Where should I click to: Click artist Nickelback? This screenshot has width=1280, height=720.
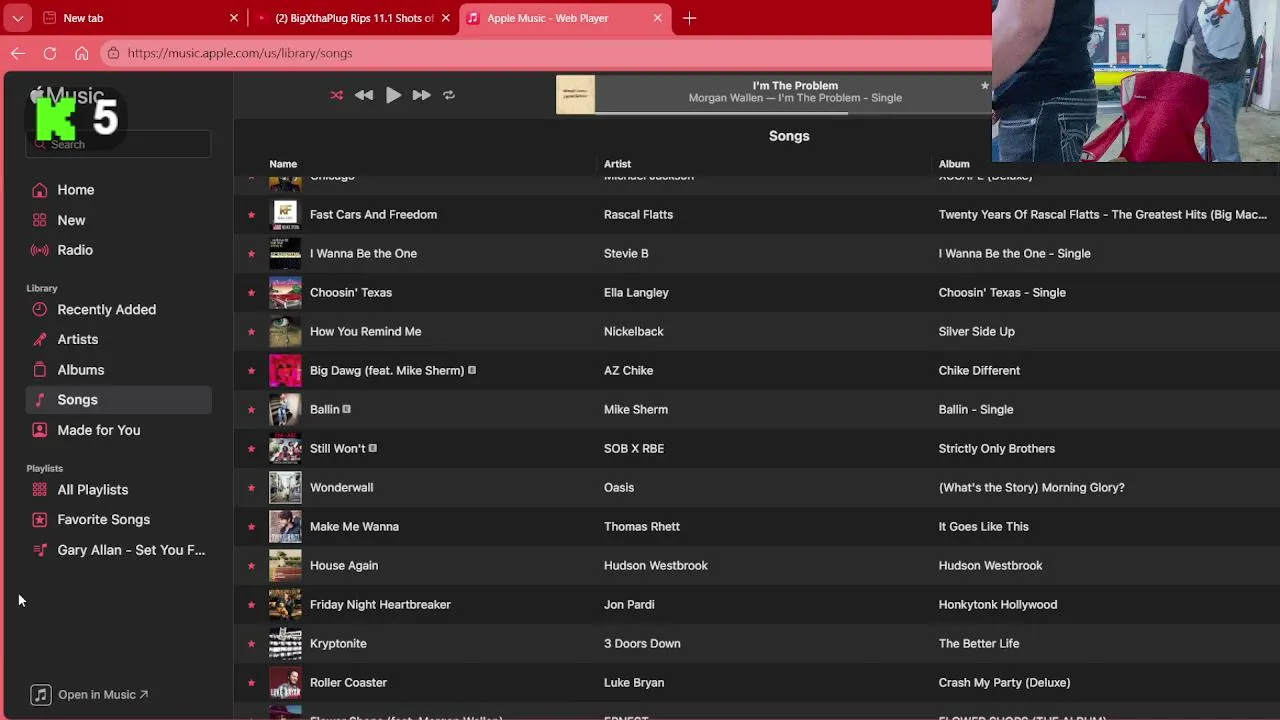[634, 331]
